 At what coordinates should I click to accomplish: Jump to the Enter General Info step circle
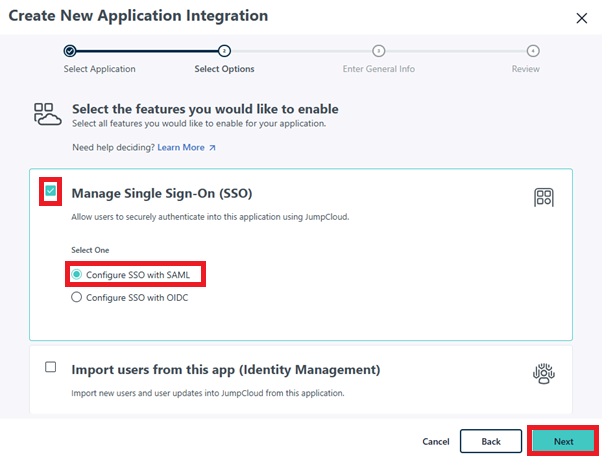click(378, 50)
